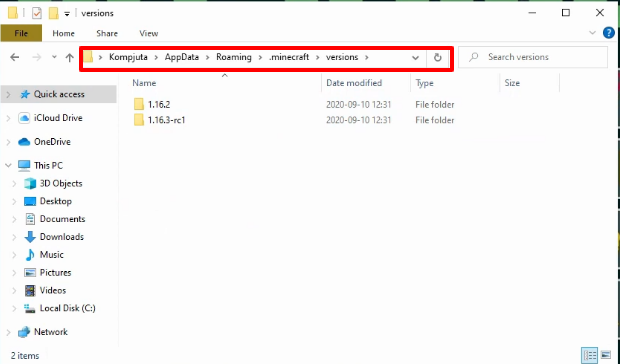The width and height of the screenshot is (620, 364).
Task: Switch to the Home ribbon tab
Action: click(63, 34)
